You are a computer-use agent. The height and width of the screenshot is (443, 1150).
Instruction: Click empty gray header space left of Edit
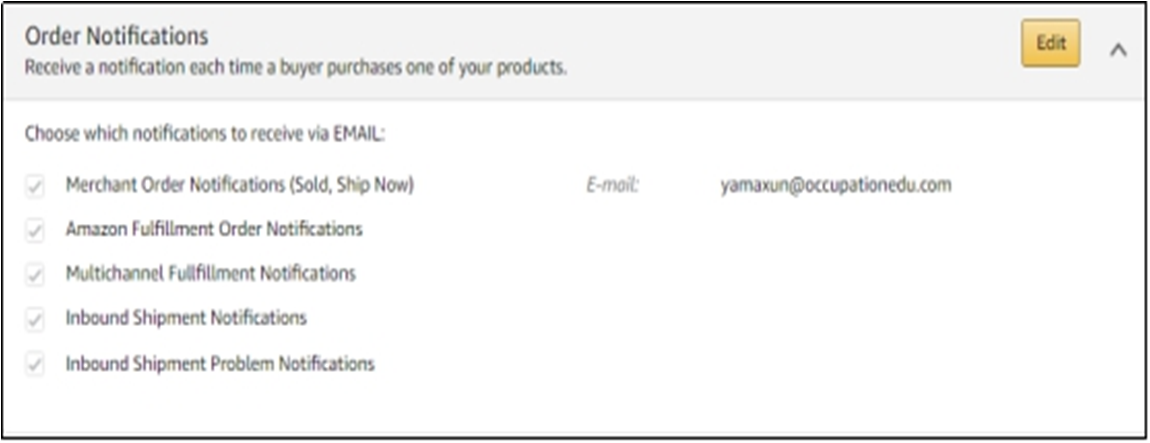[800, 45]
